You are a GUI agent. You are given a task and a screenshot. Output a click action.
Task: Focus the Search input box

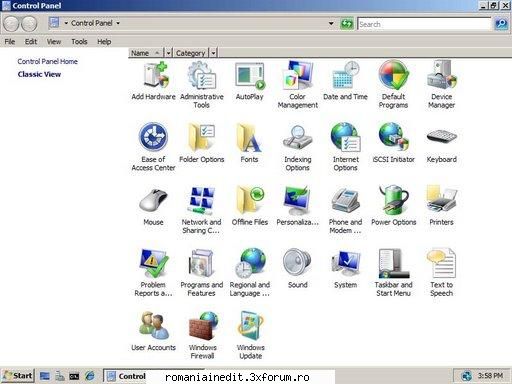424,24
